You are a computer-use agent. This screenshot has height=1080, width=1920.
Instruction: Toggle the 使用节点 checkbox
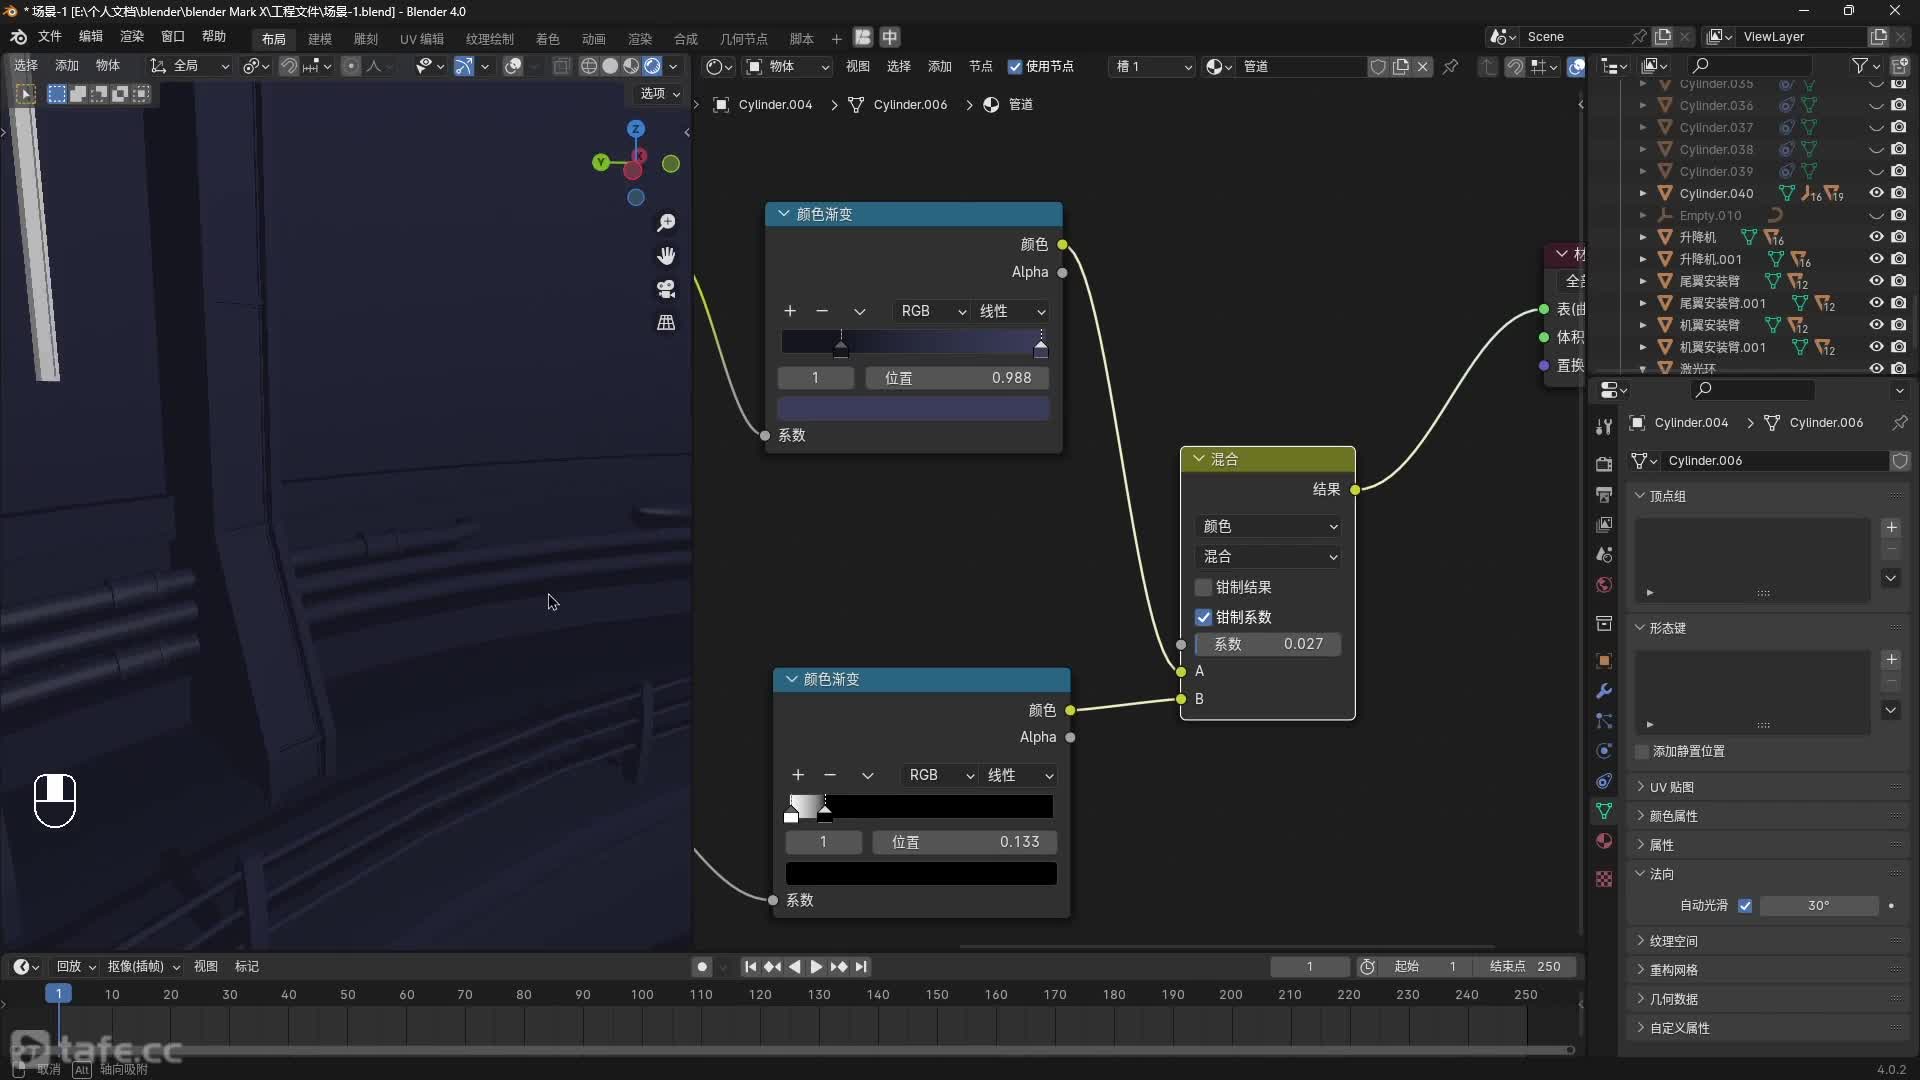point(1015,66)
